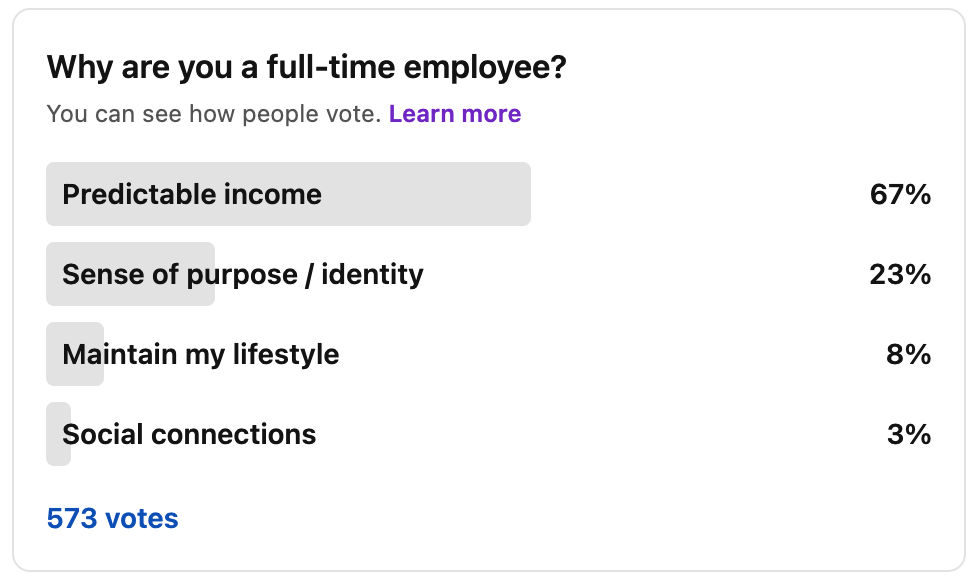Screen dimensions: 975x581
Task: Click 'You can see how people vote' text
Action: click(214, 114)
